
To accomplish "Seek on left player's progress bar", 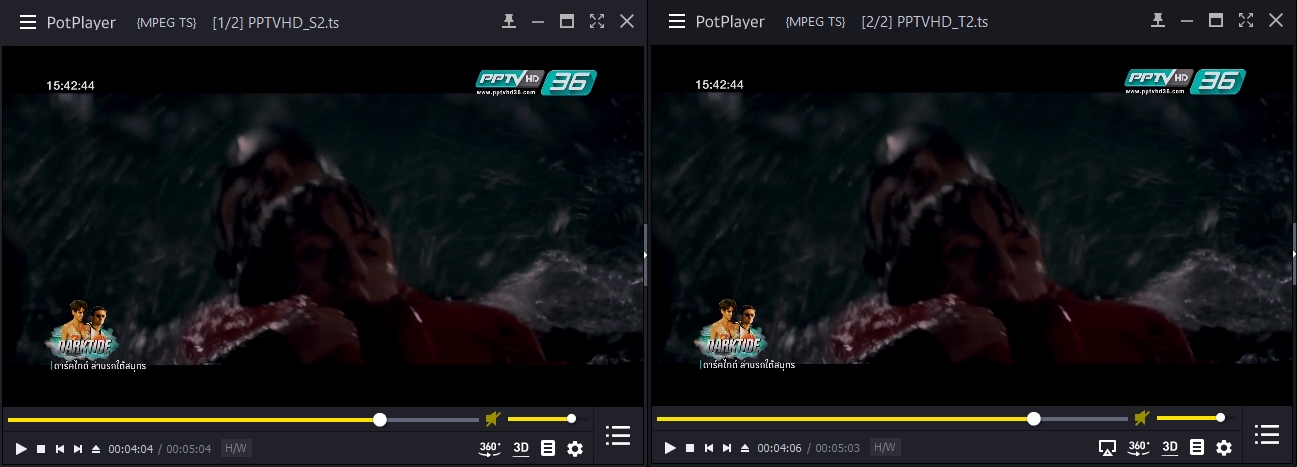I will (x=243, y=419).
